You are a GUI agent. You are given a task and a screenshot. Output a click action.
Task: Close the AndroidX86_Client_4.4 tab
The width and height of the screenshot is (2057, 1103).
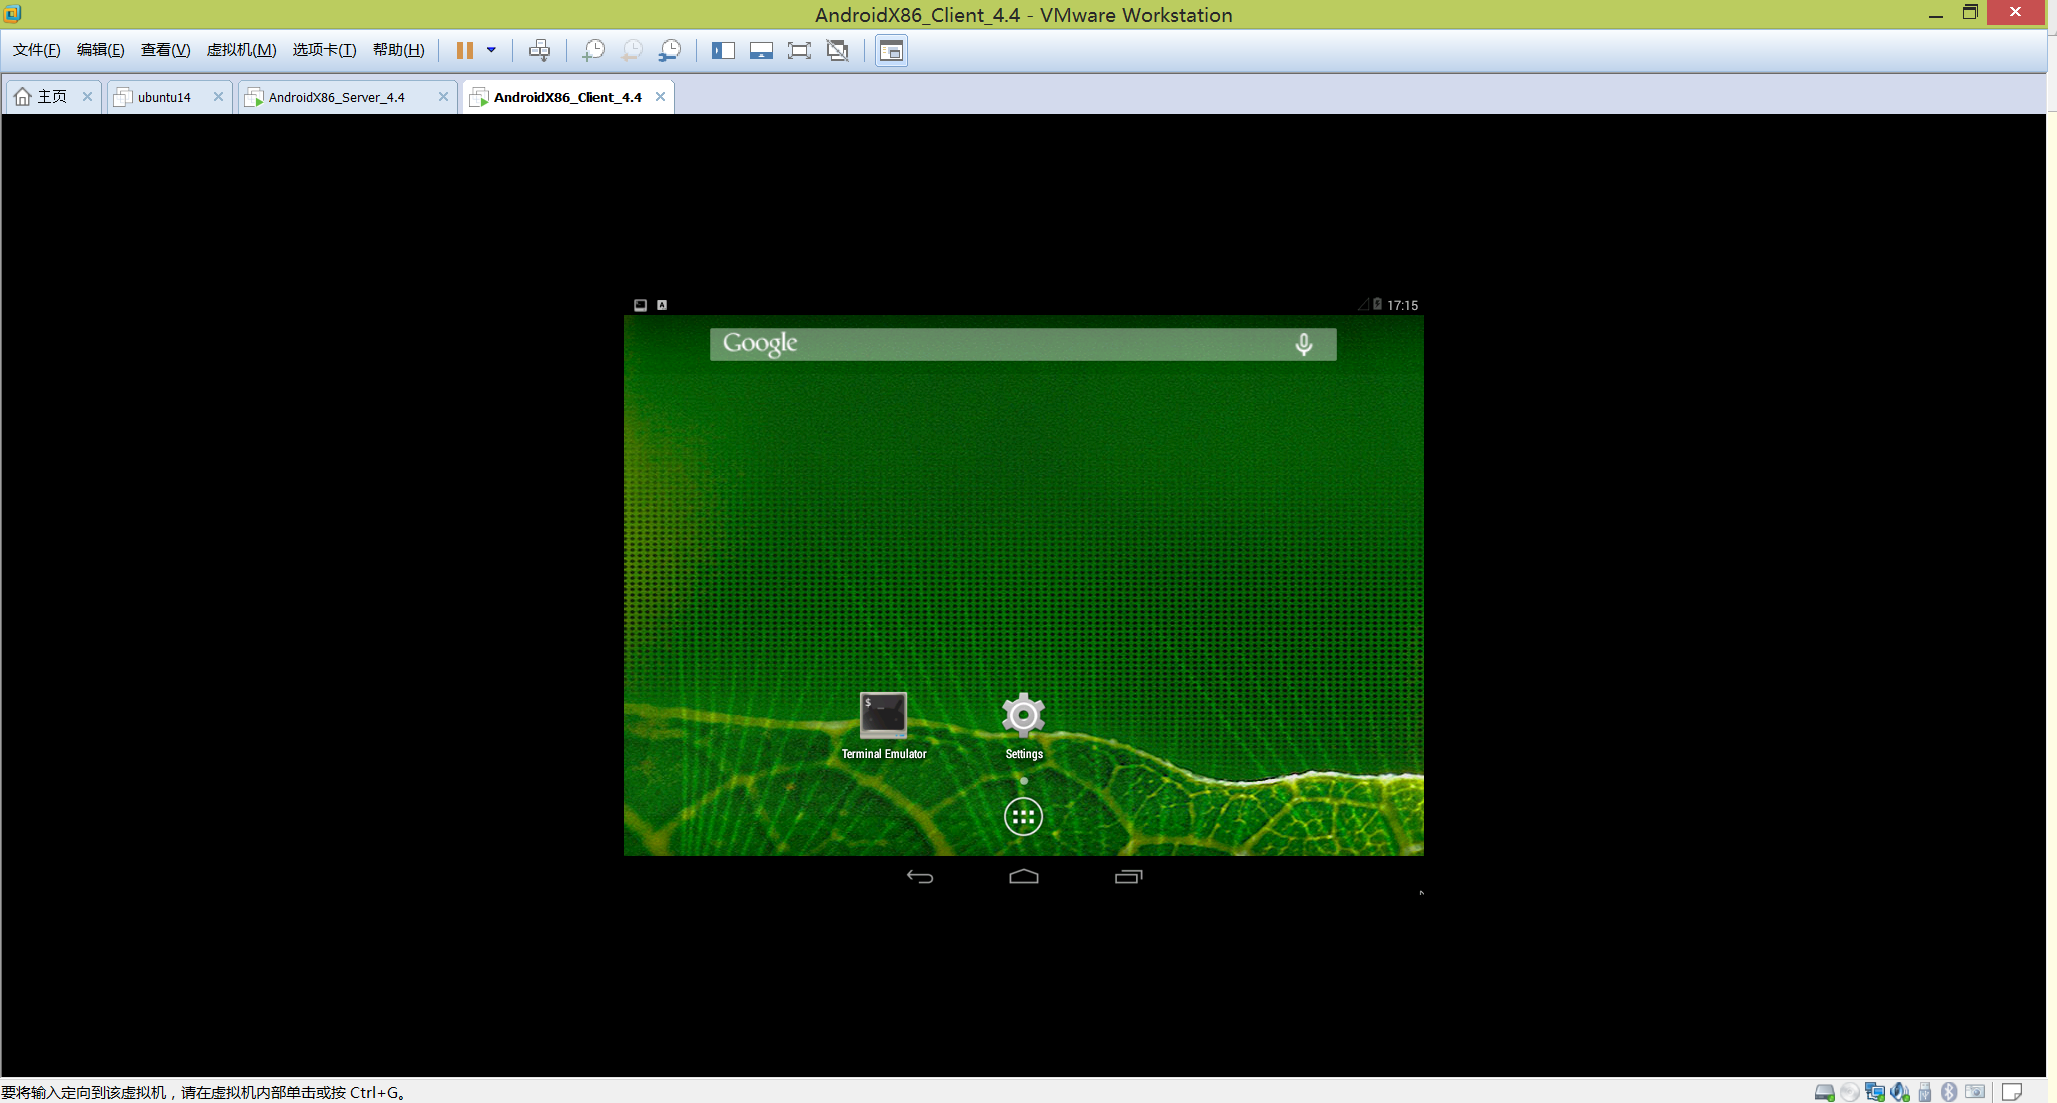tap(660, 97)
